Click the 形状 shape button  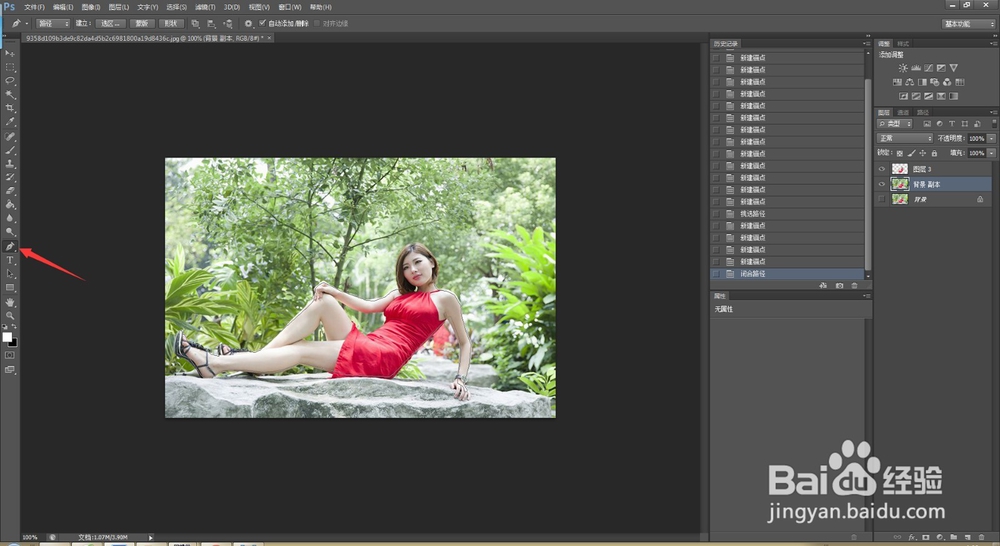tap(172, 24)
